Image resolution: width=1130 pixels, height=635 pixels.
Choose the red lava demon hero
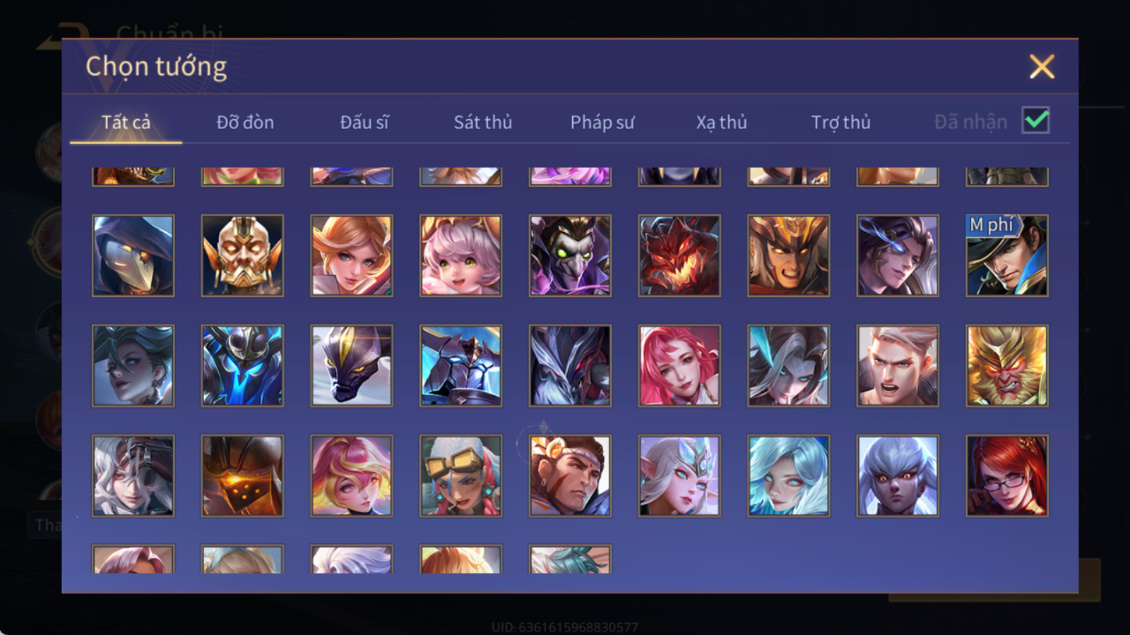[679, 256]
